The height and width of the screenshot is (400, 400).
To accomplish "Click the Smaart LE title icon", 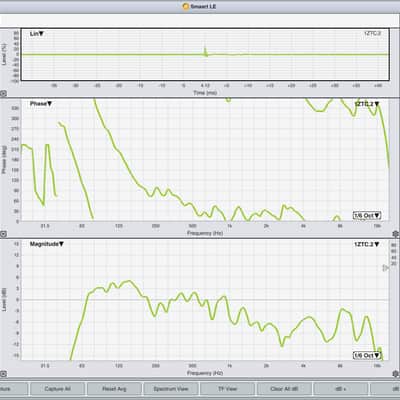I will (x=186, y=6).
